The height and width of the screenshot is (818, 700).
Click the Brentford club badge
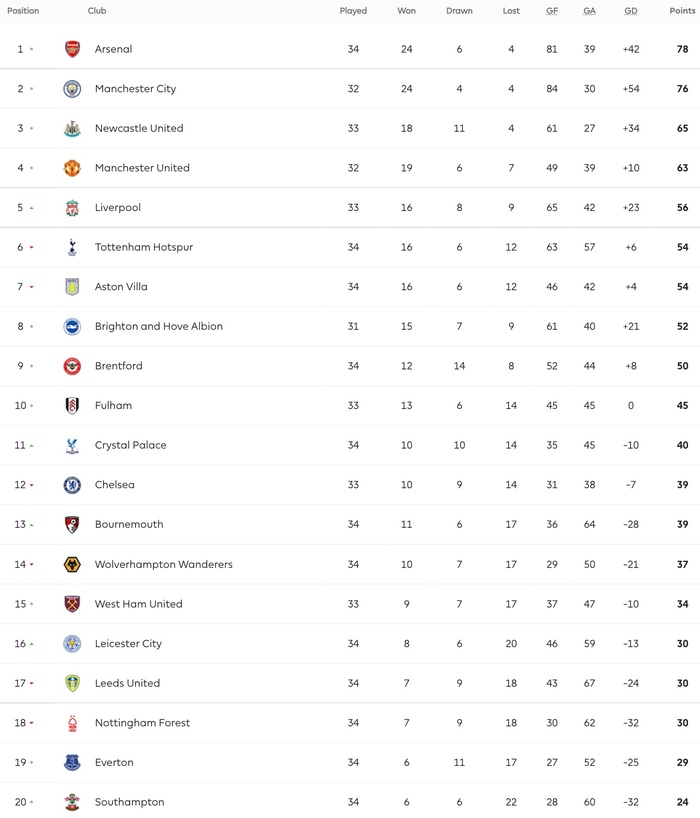pyautogui.click(x=72, y=366)
